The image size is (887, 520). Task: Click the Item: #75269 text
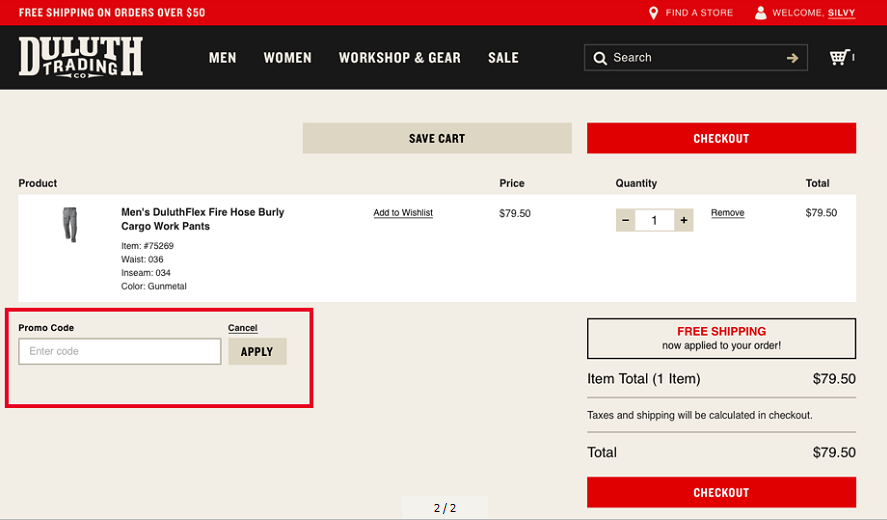[x=147, y=246]
